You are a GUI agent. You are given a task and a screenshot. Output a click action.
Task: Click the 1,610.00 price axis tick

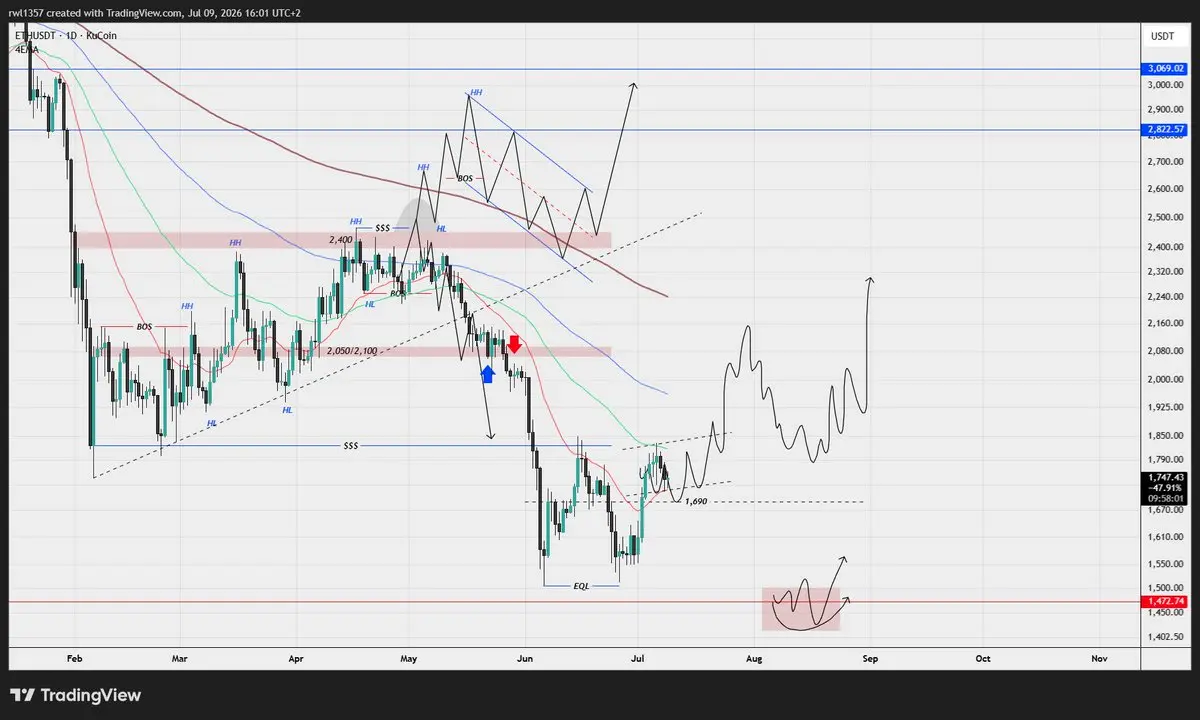tap(1166, 537)
